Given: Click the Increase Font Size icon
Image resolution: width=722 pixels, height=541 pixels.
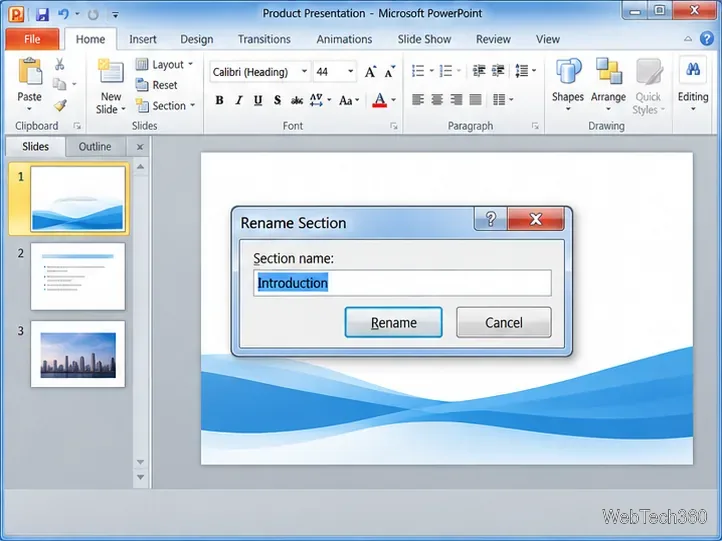Looking at the screenshot, I should click(371, 72).
